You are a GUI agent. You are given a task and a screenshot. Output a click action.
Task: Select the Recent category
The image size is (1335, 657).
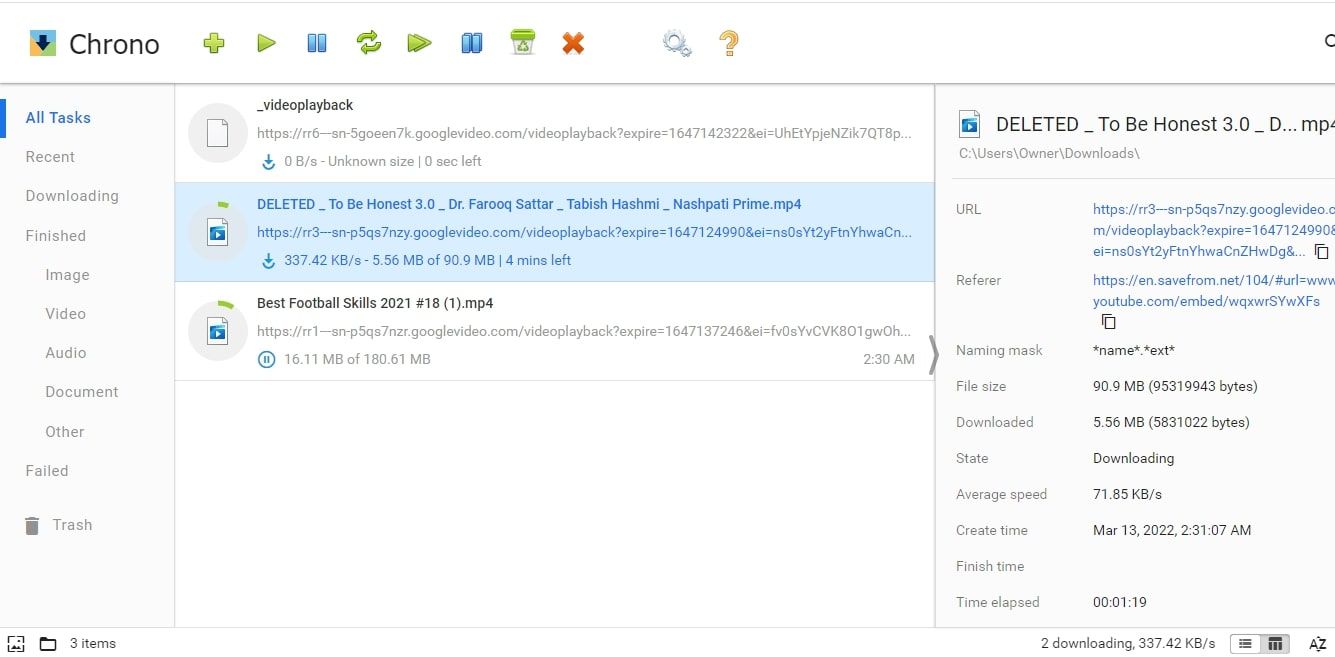pos(50,157)
